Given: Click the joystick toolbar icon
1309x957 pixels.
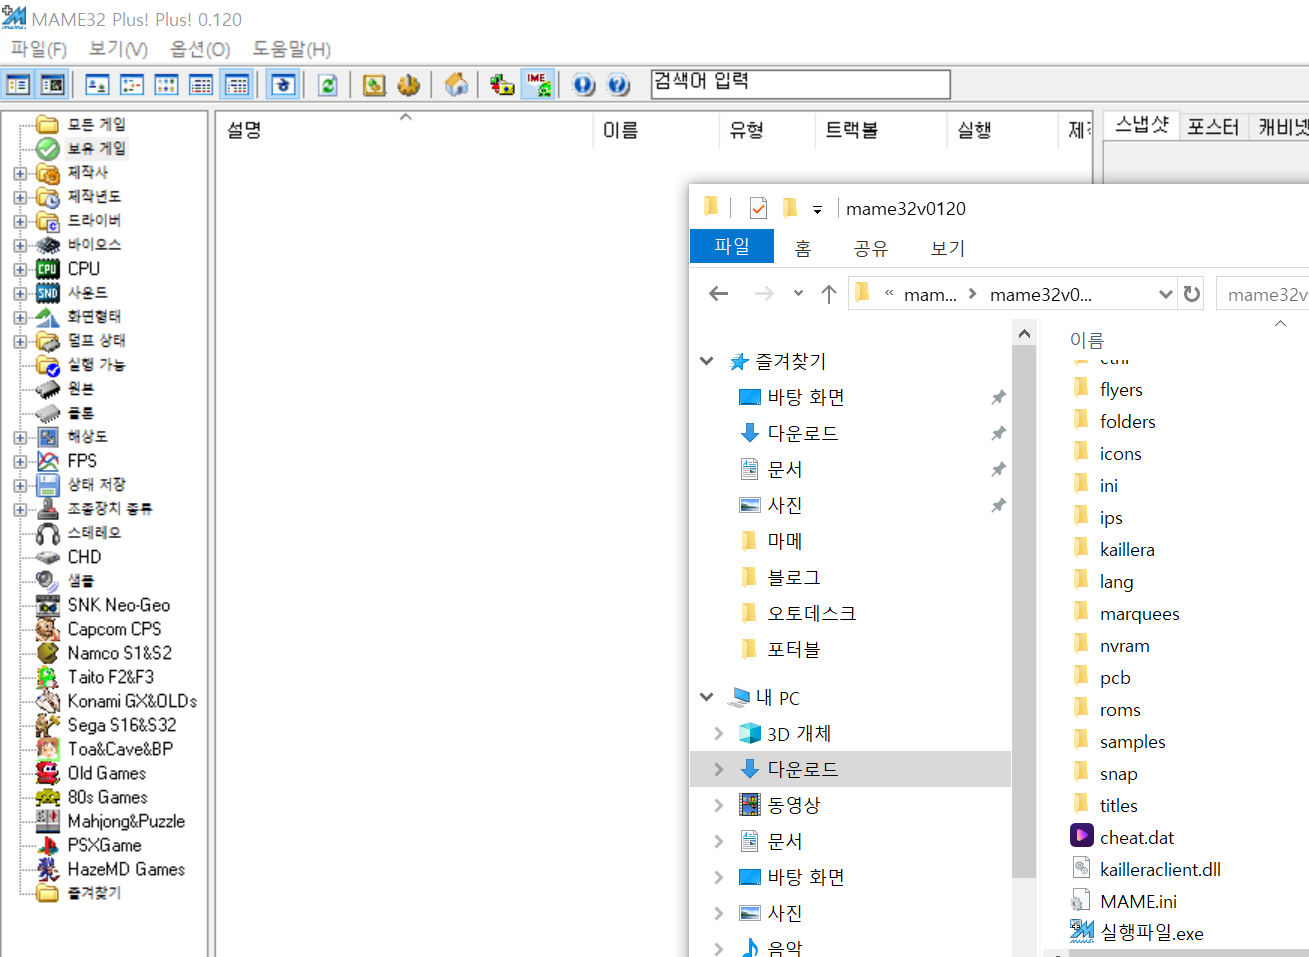Looking at the screenshot, I should click(x=408, y=85).
